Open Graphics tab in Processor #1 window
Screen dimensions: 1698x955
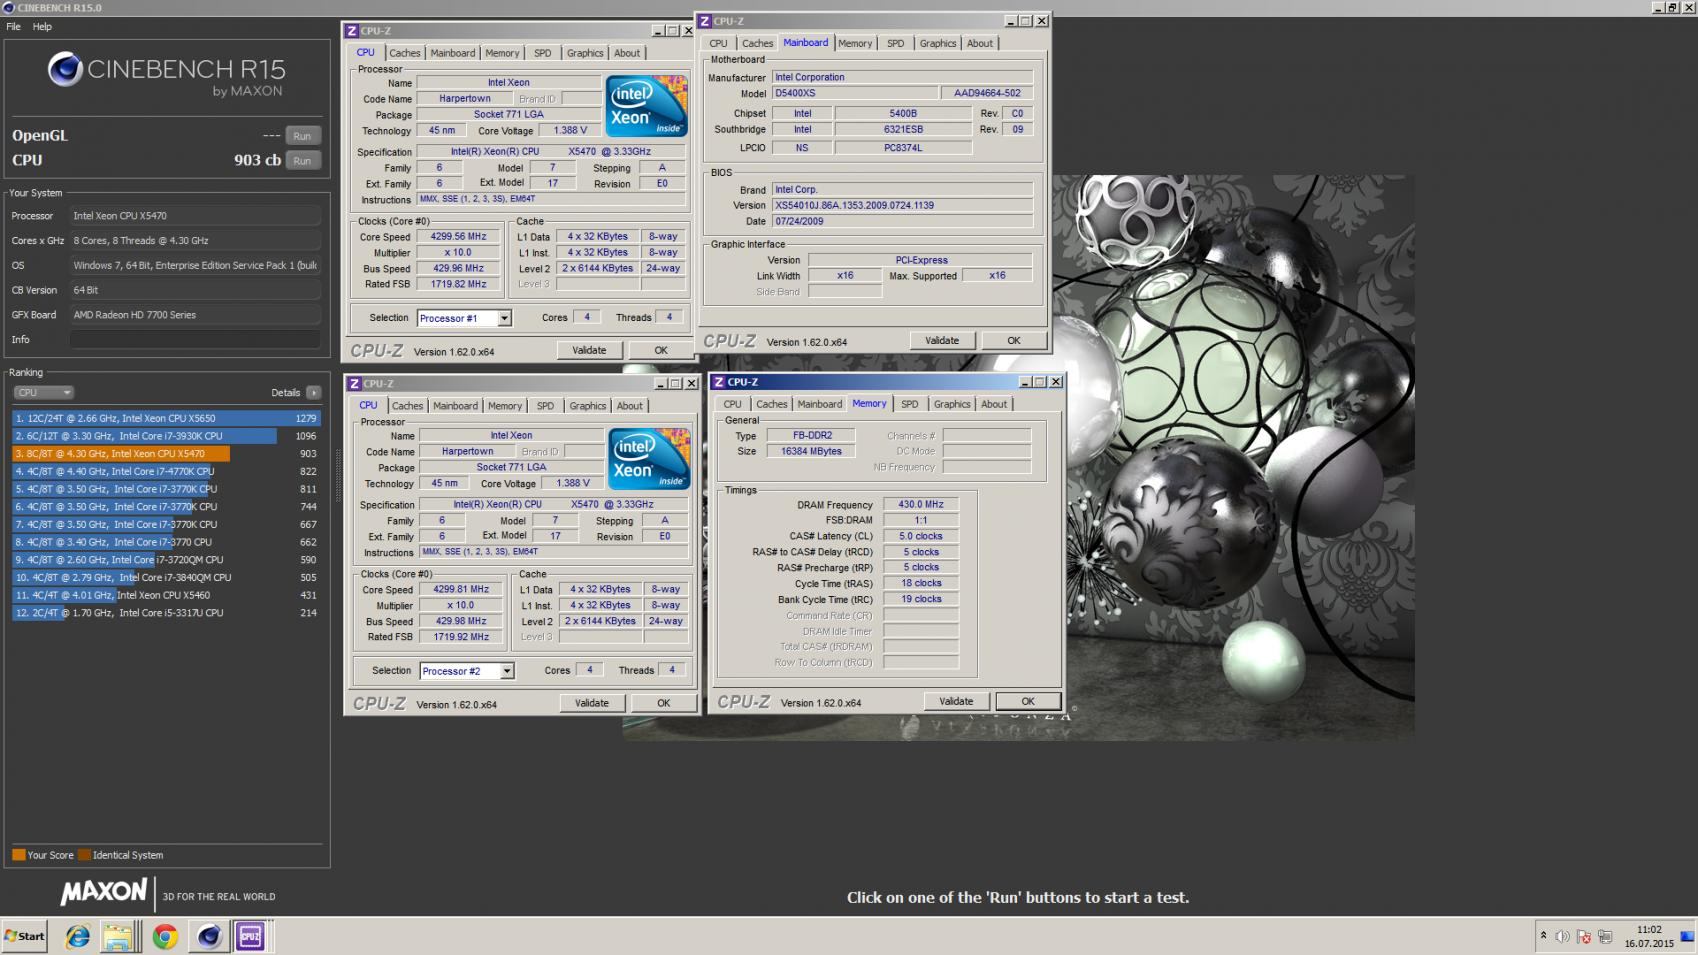click(x=585, y=53)
